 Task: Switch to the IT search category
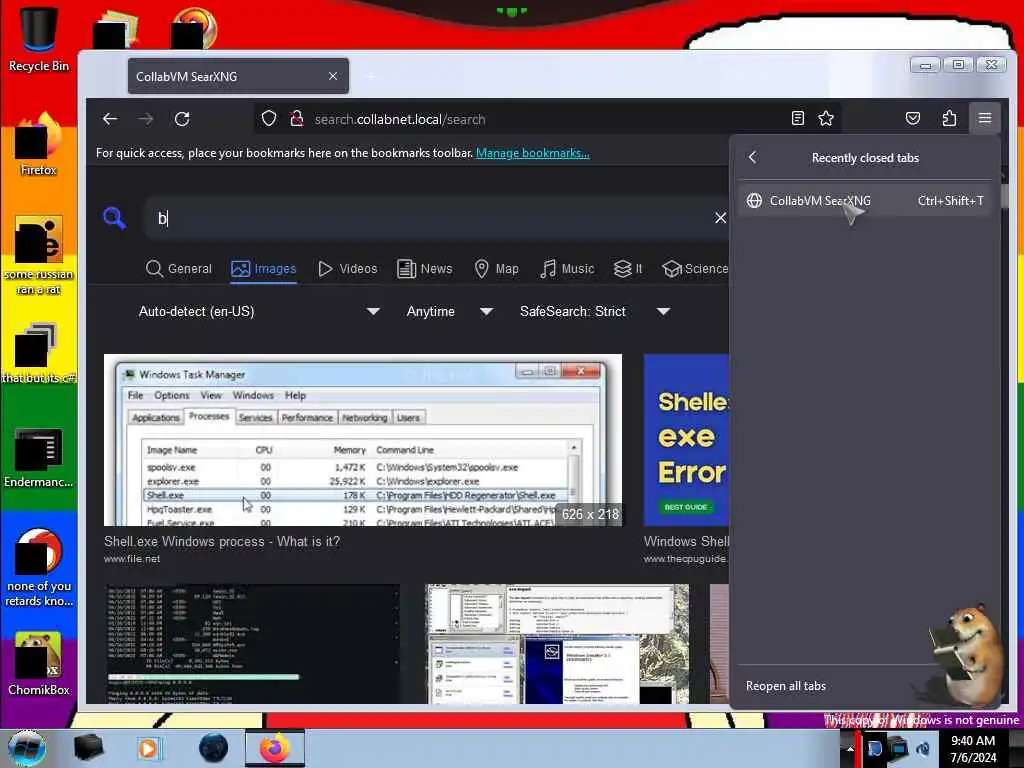(x=628, y=268)
